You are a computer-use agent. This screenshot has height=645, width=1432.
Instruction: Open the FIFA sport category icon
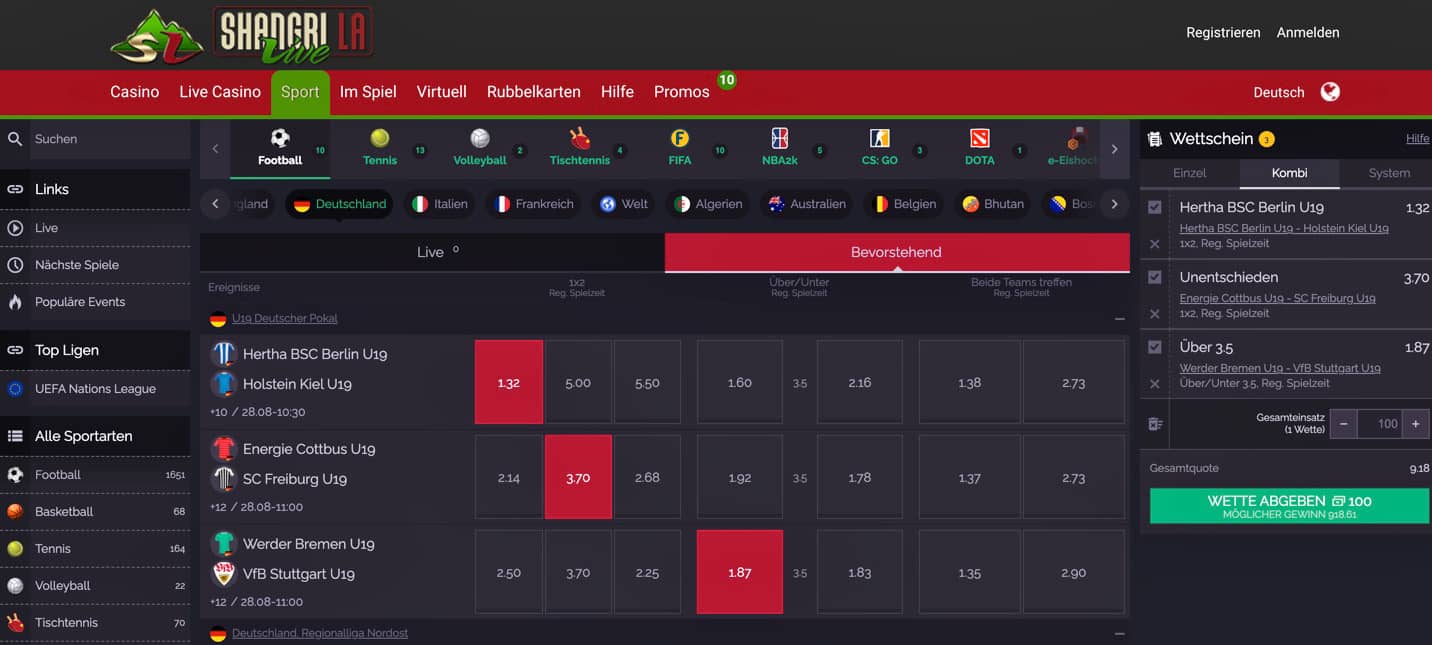click(x=680, y=138)
